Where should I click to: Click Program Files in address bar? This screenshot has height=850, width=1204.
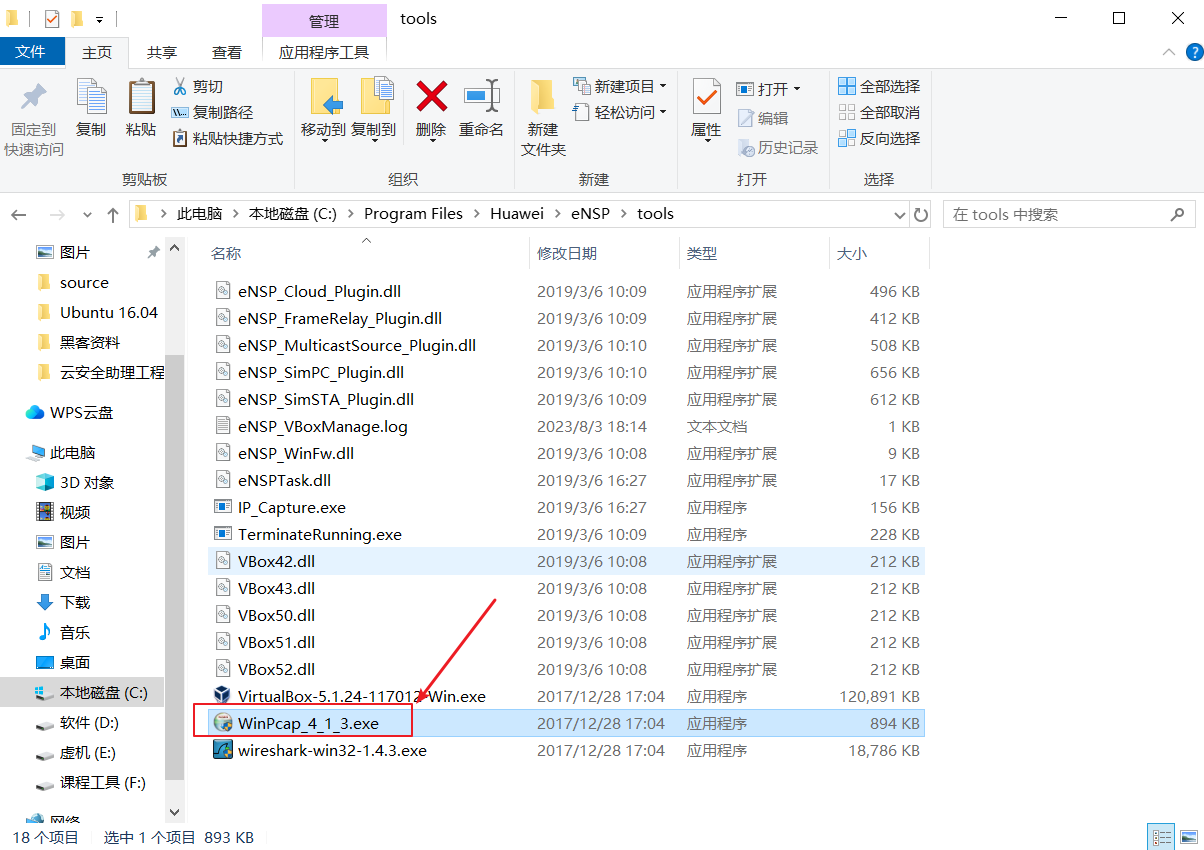tap(414, 214)
